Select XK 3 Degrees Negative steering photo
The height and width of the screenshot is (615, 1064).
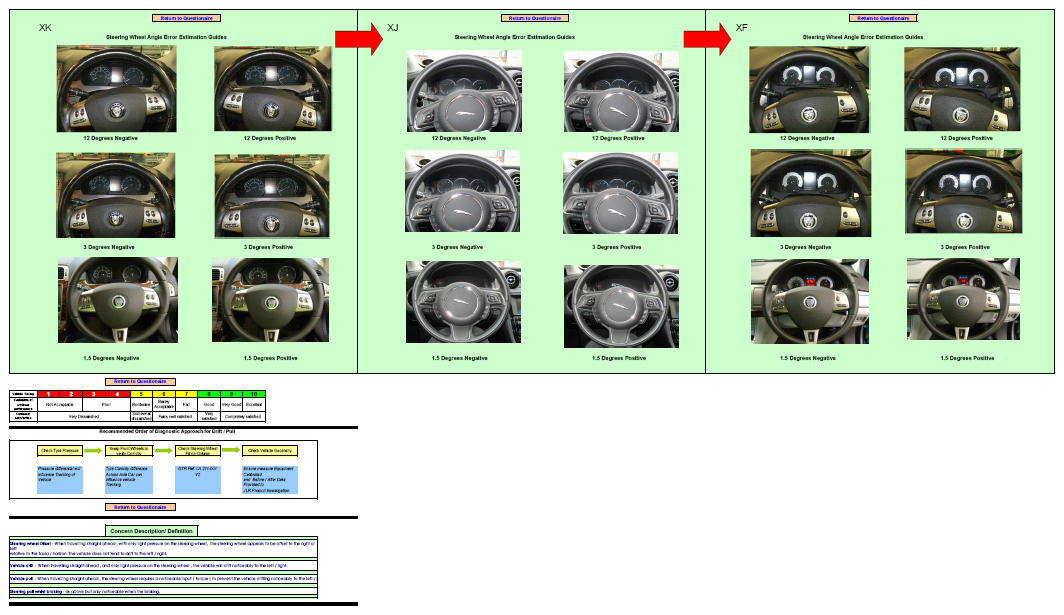115,195
